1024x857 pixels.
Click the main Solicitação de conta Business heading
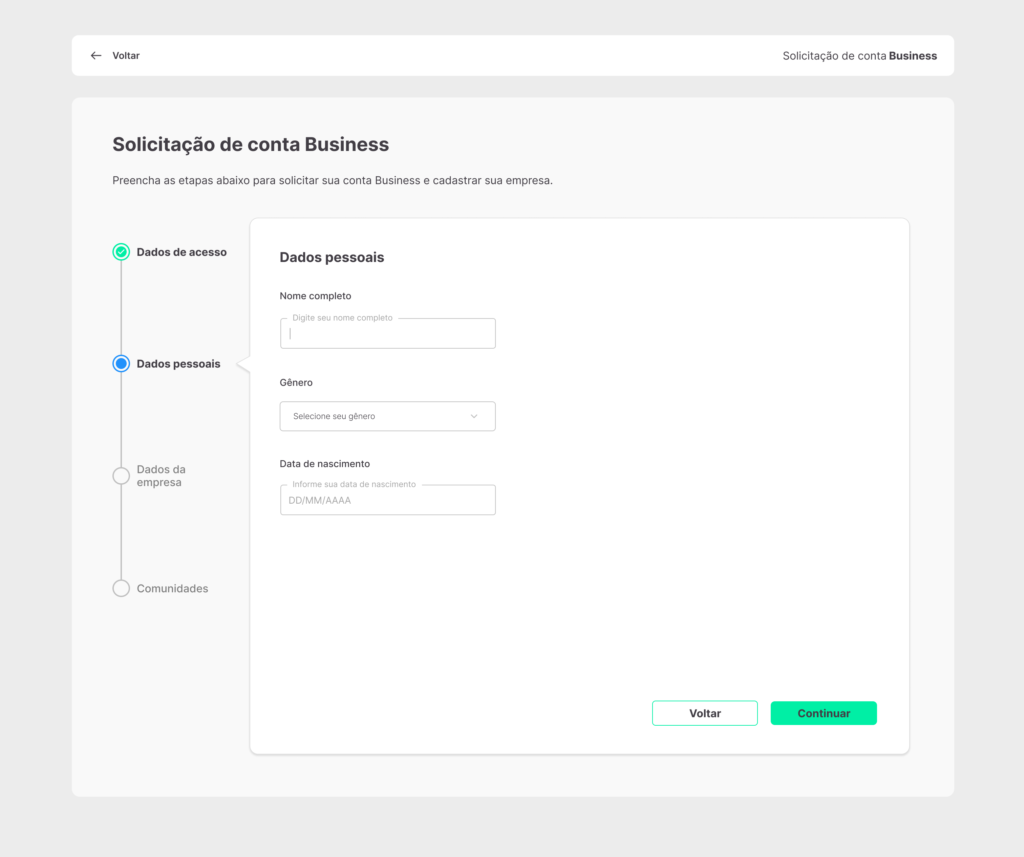(251, 144)
